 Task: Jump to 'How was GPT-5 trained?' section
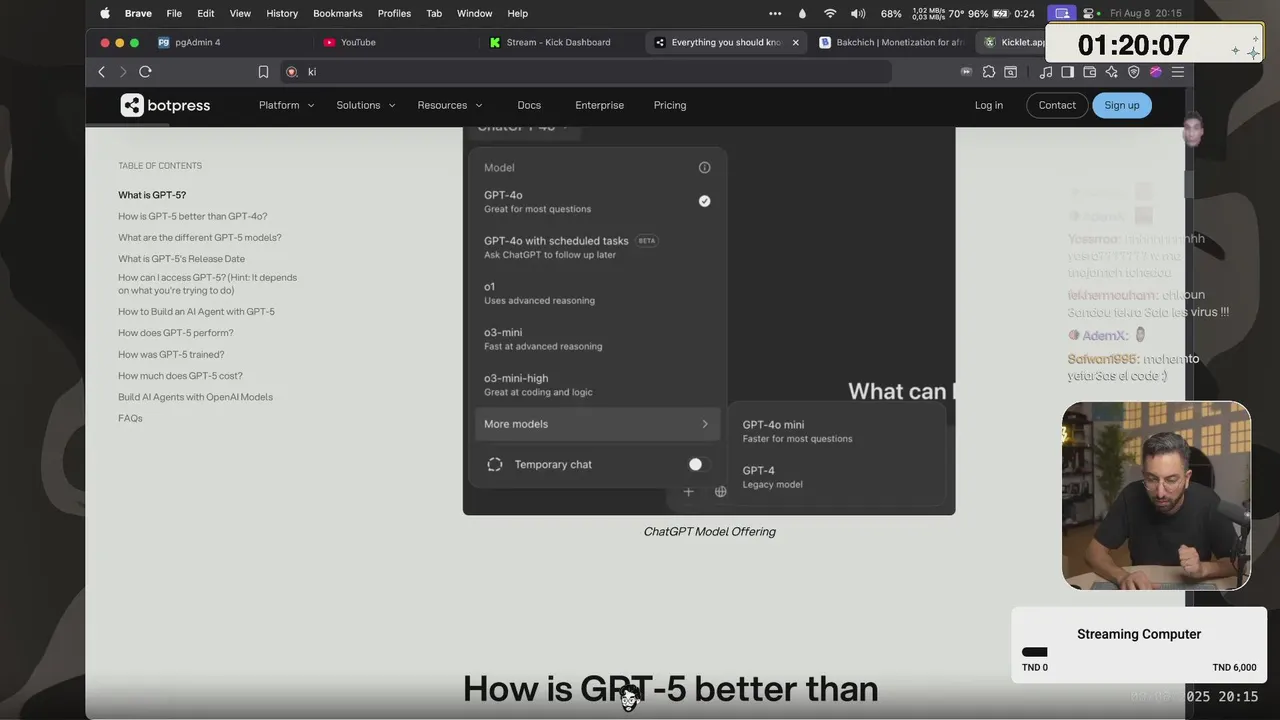click(x=171, y=354)
